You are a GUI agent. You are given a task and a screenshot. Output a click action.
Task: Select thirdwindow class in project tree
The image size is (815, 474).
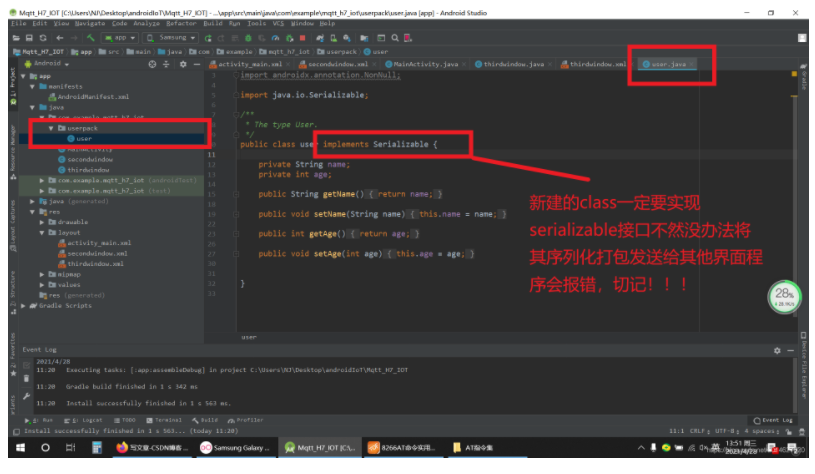[84, 170]
